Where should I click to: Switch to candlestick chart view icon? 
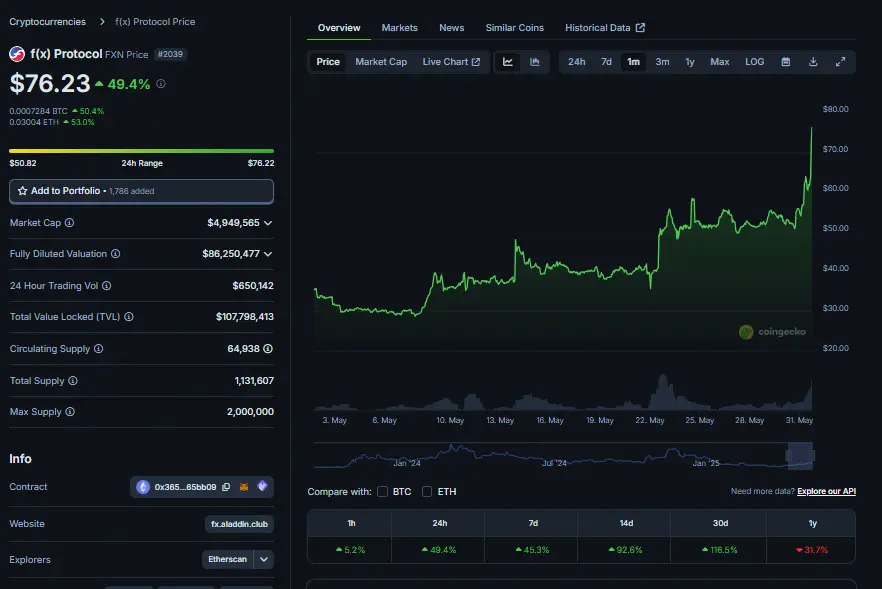tap(534, 62)
